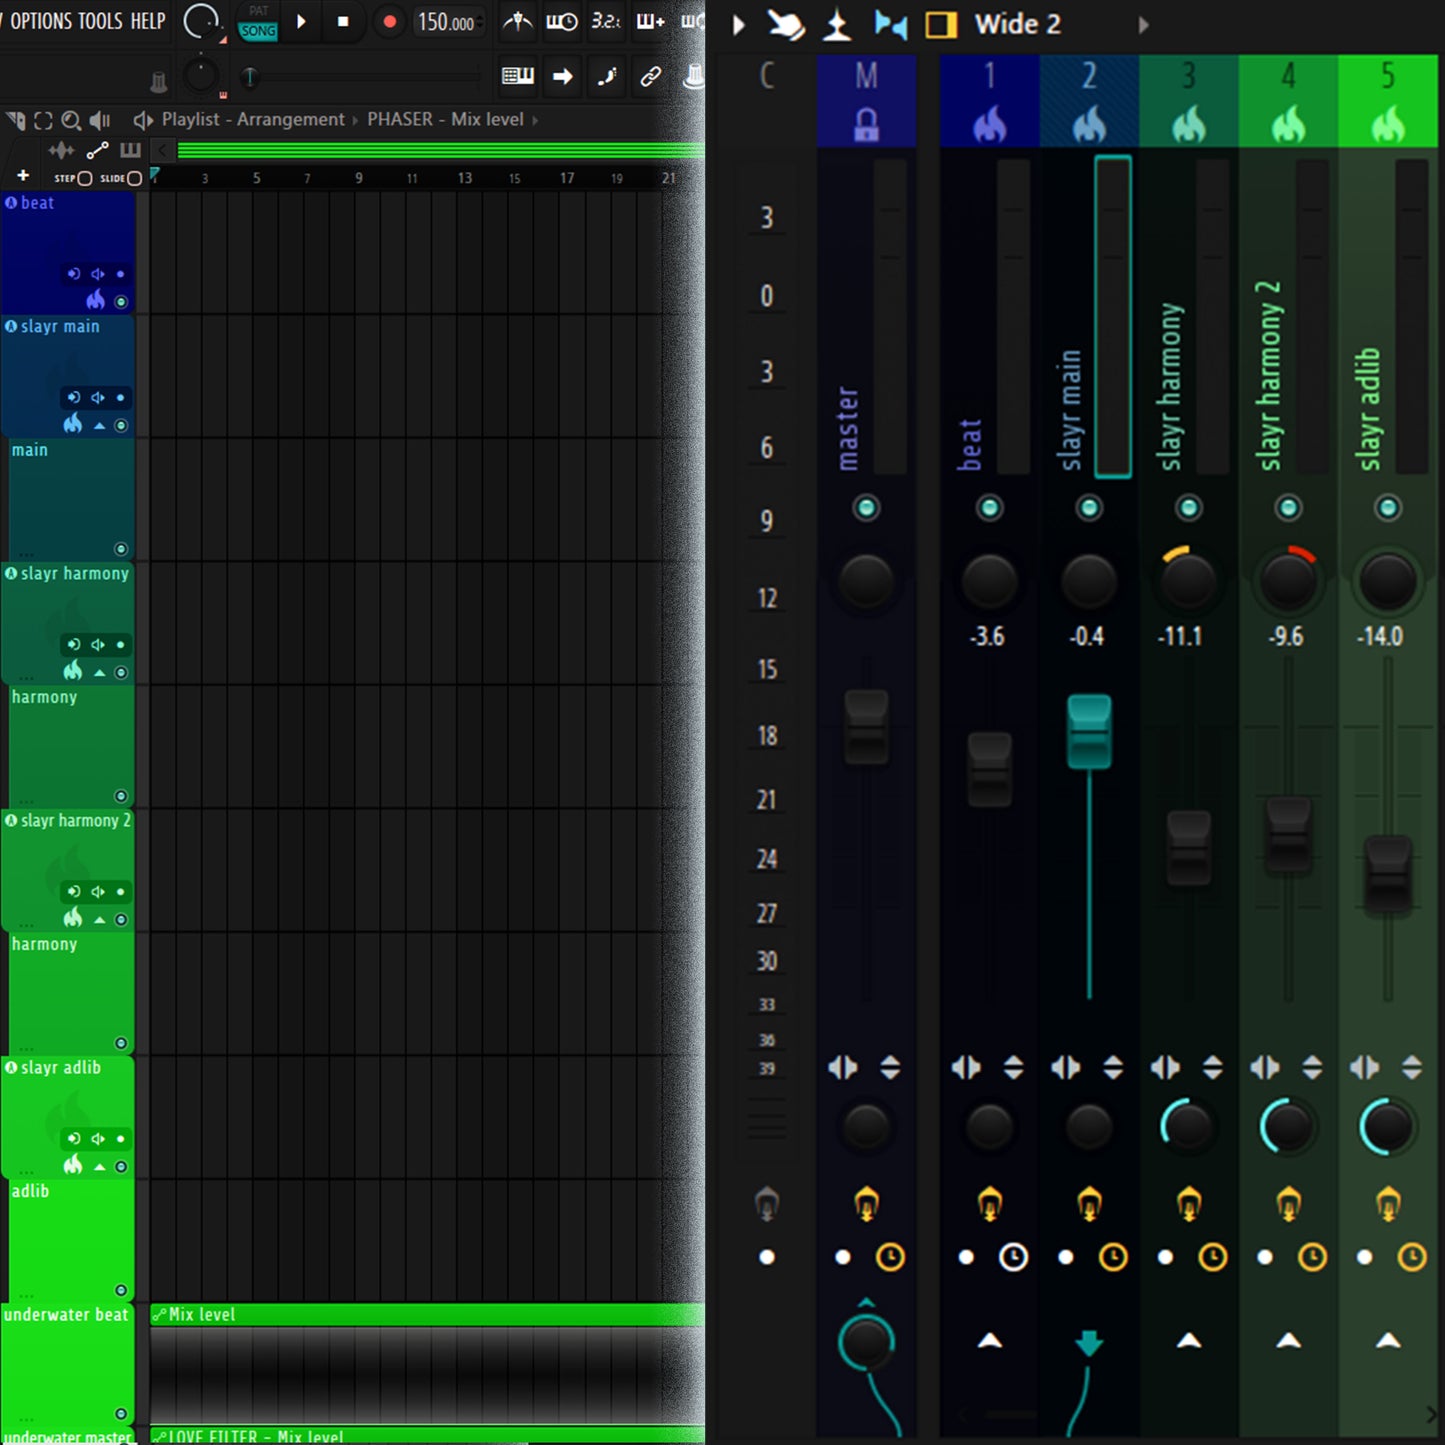Collapse the slayr harmony 2 group arrow
The image size is (1445, 1445).
(99, 920)
